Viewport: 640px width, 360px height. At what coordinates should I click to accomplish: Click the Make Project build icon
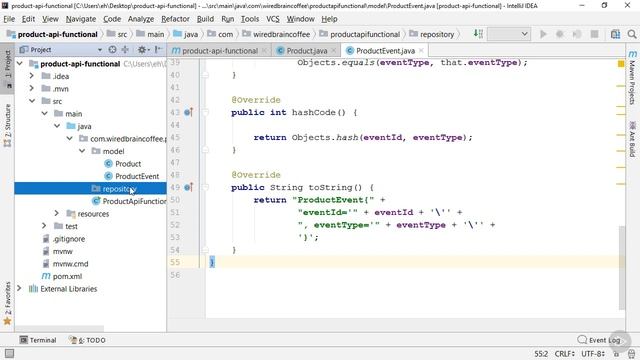478,34
